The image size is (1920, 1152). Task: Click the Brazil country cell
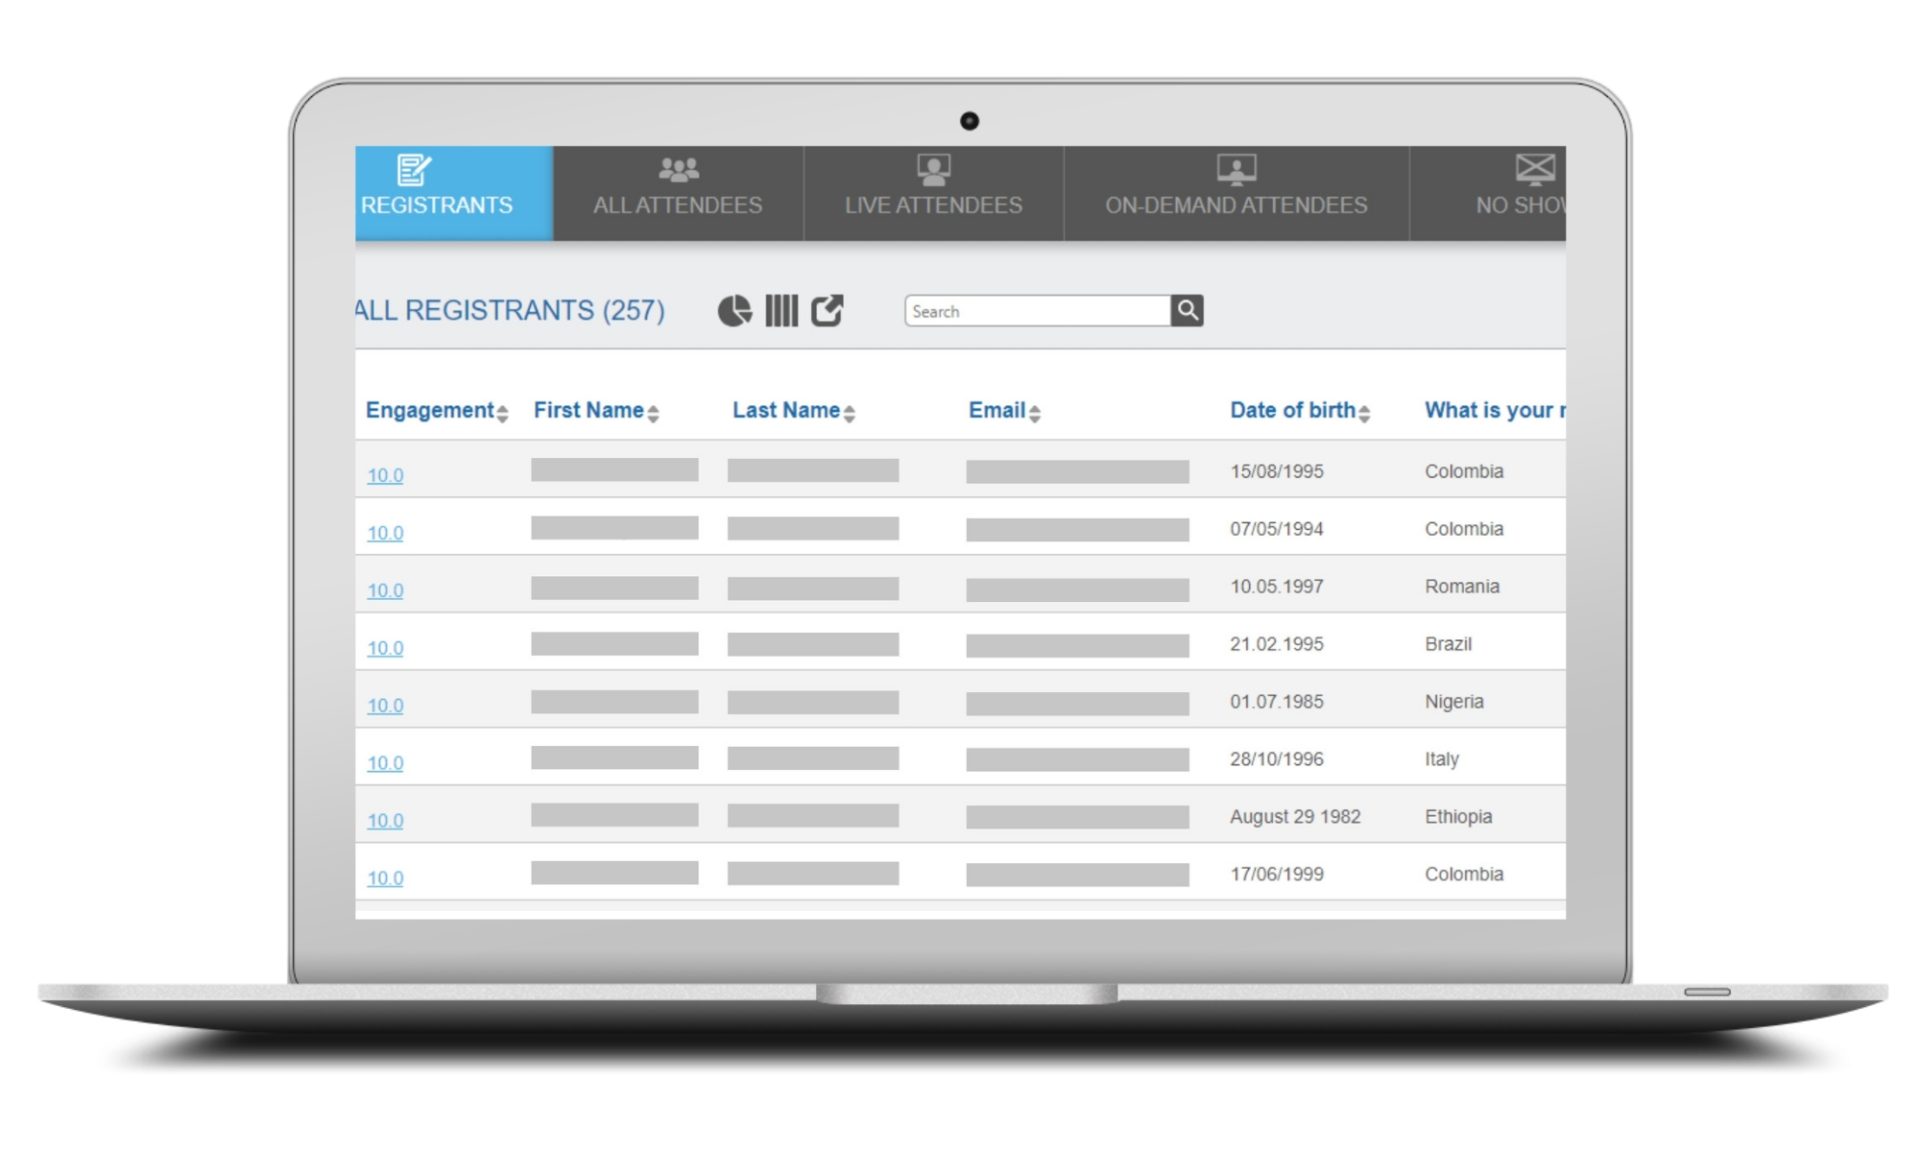[x=1448, y=644]
